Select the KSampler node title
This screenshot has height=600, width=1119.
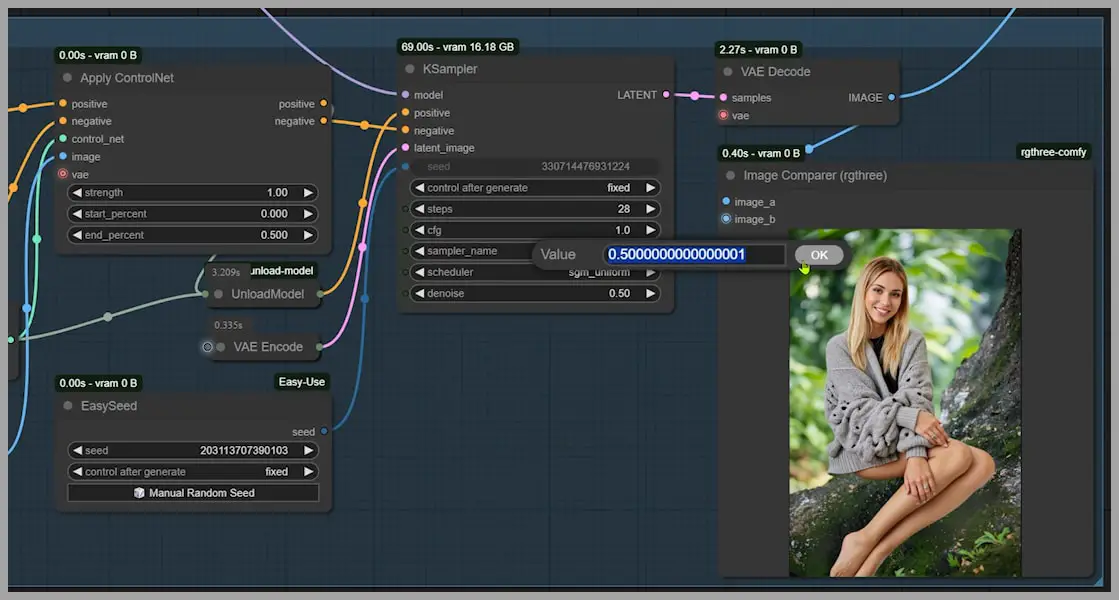[x=450, y=69]
